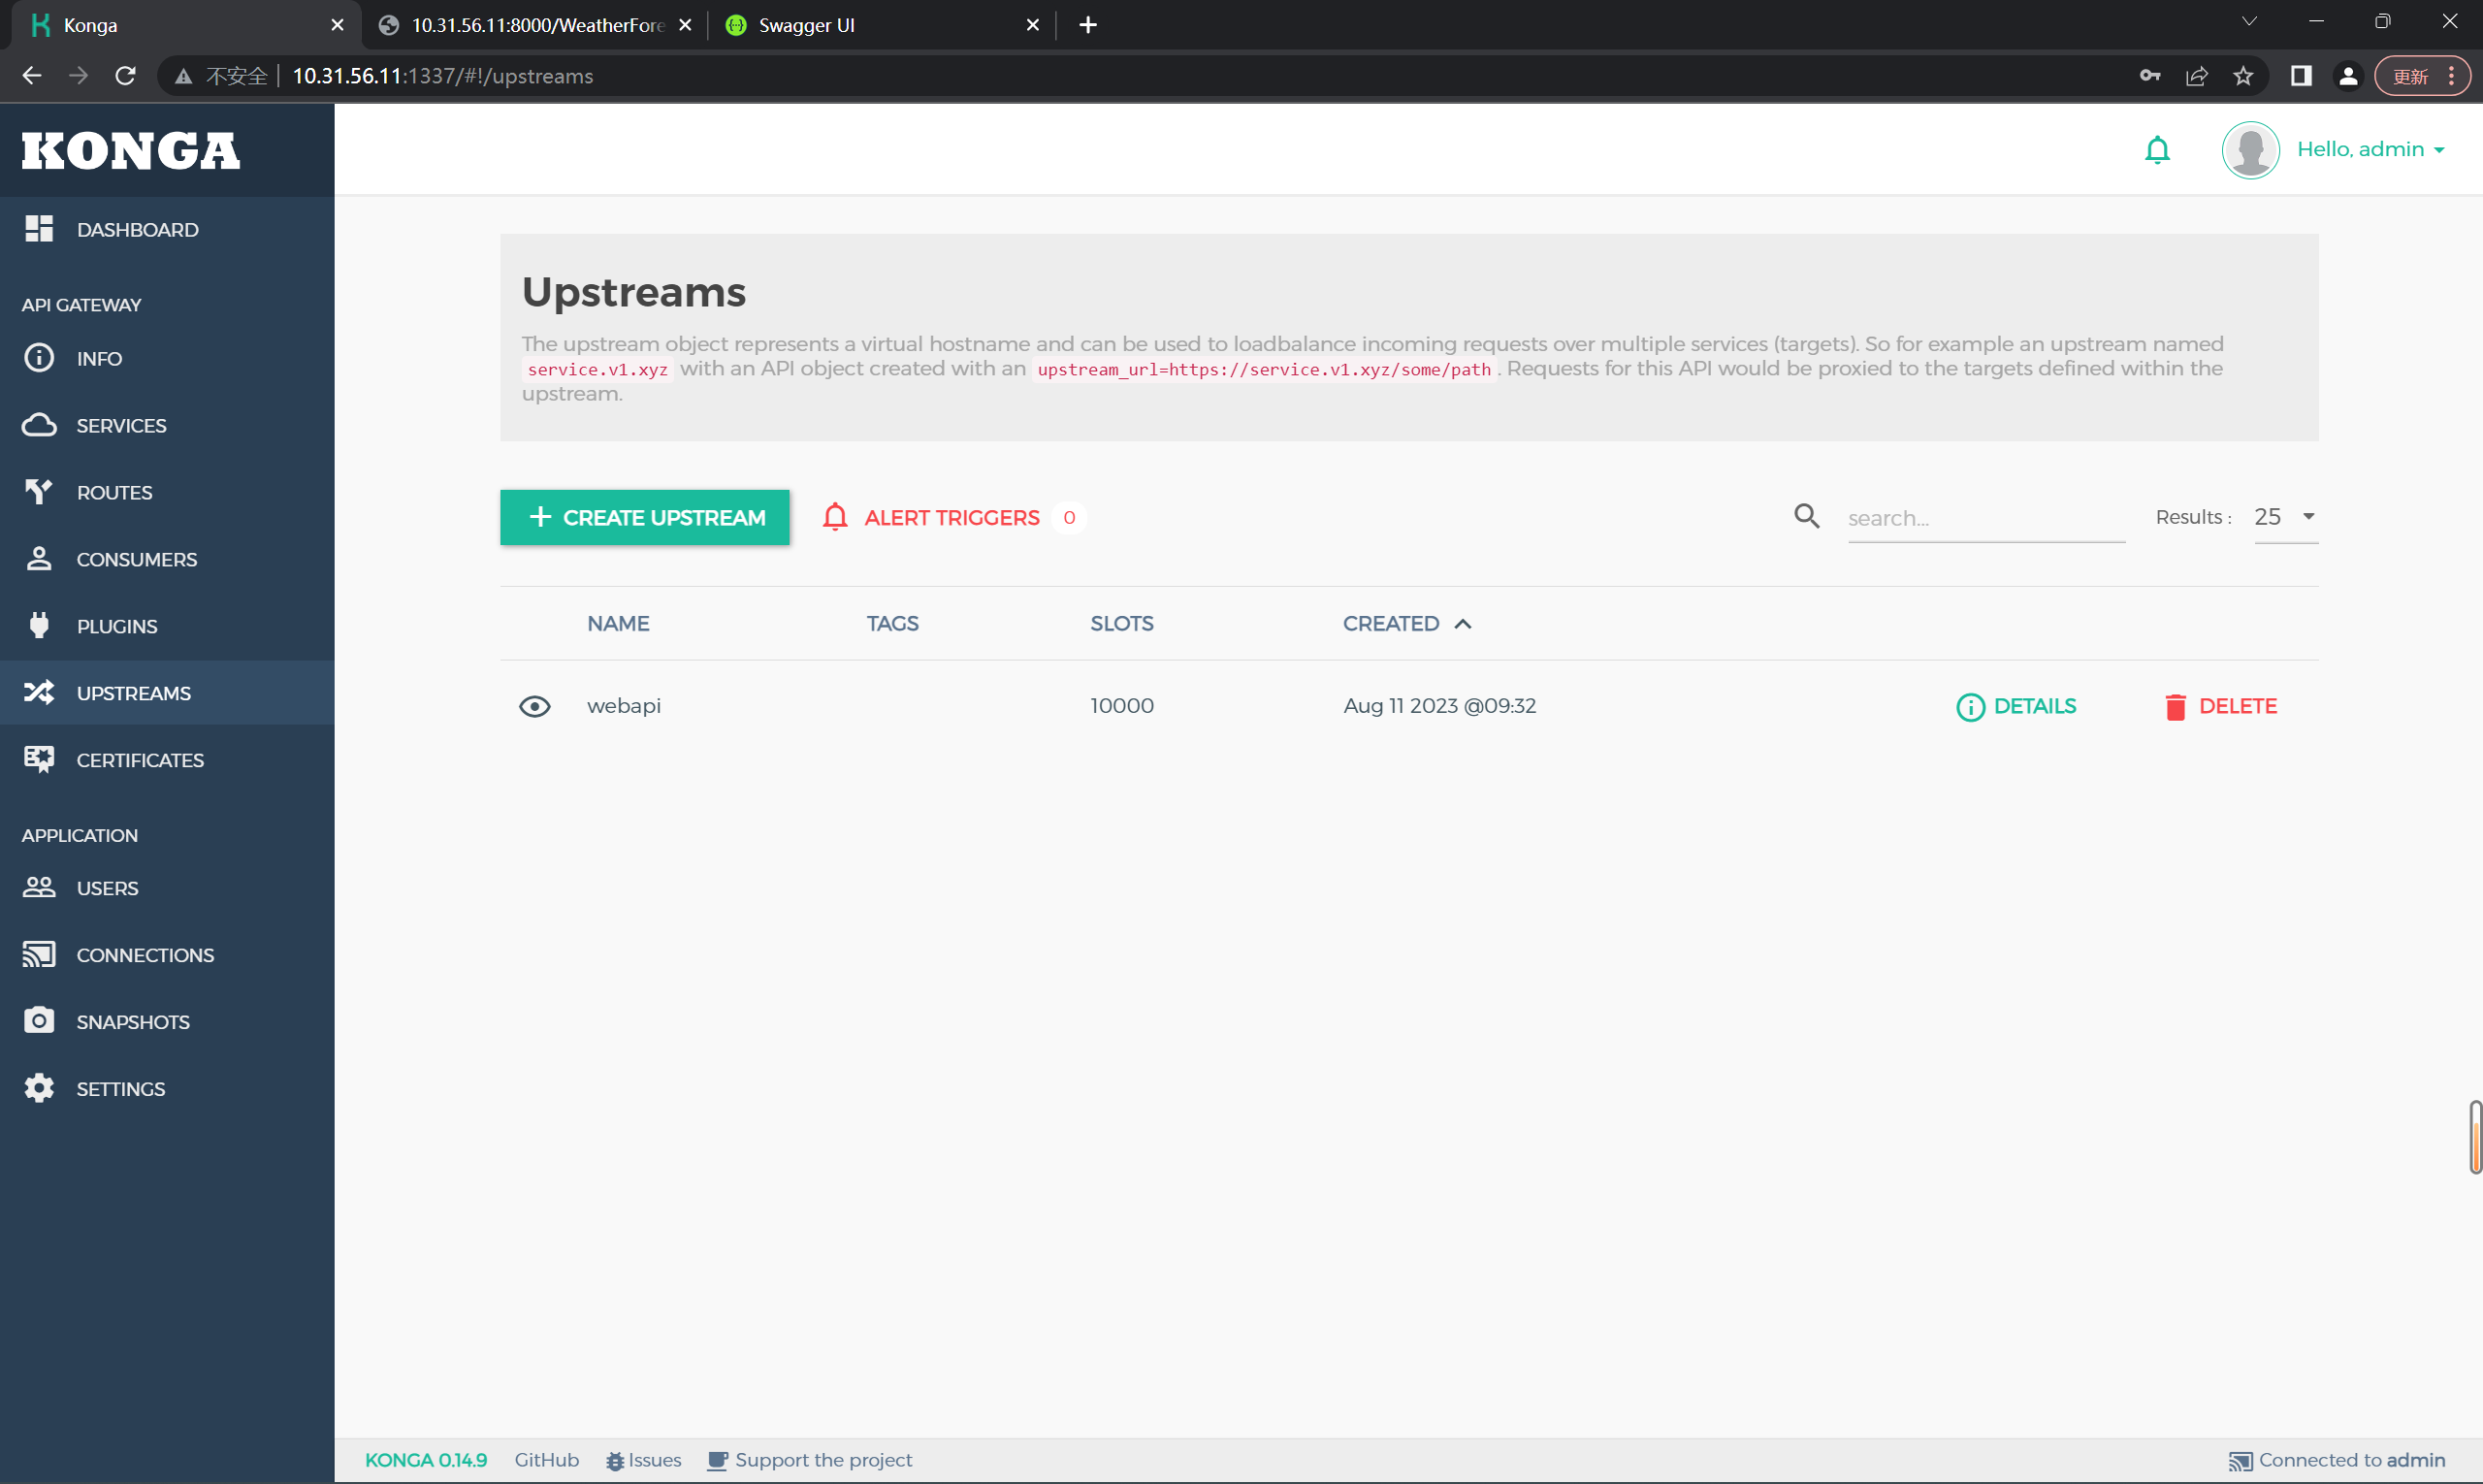The width and height of the screenshot is (2483, 1484).
Task: Click the share page icon
Action: tap(2196, 76)
